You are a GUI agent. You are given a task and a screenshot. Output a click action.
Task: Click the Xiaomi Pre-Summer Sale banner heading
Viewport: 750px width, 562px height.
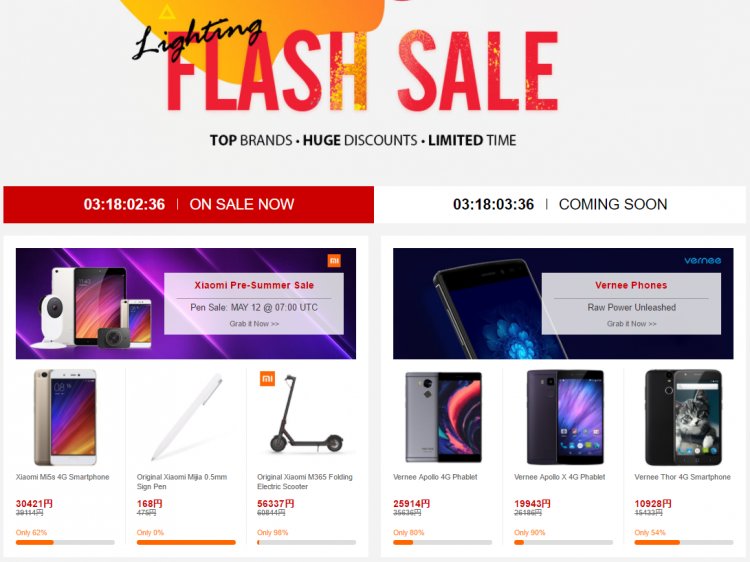254,286
